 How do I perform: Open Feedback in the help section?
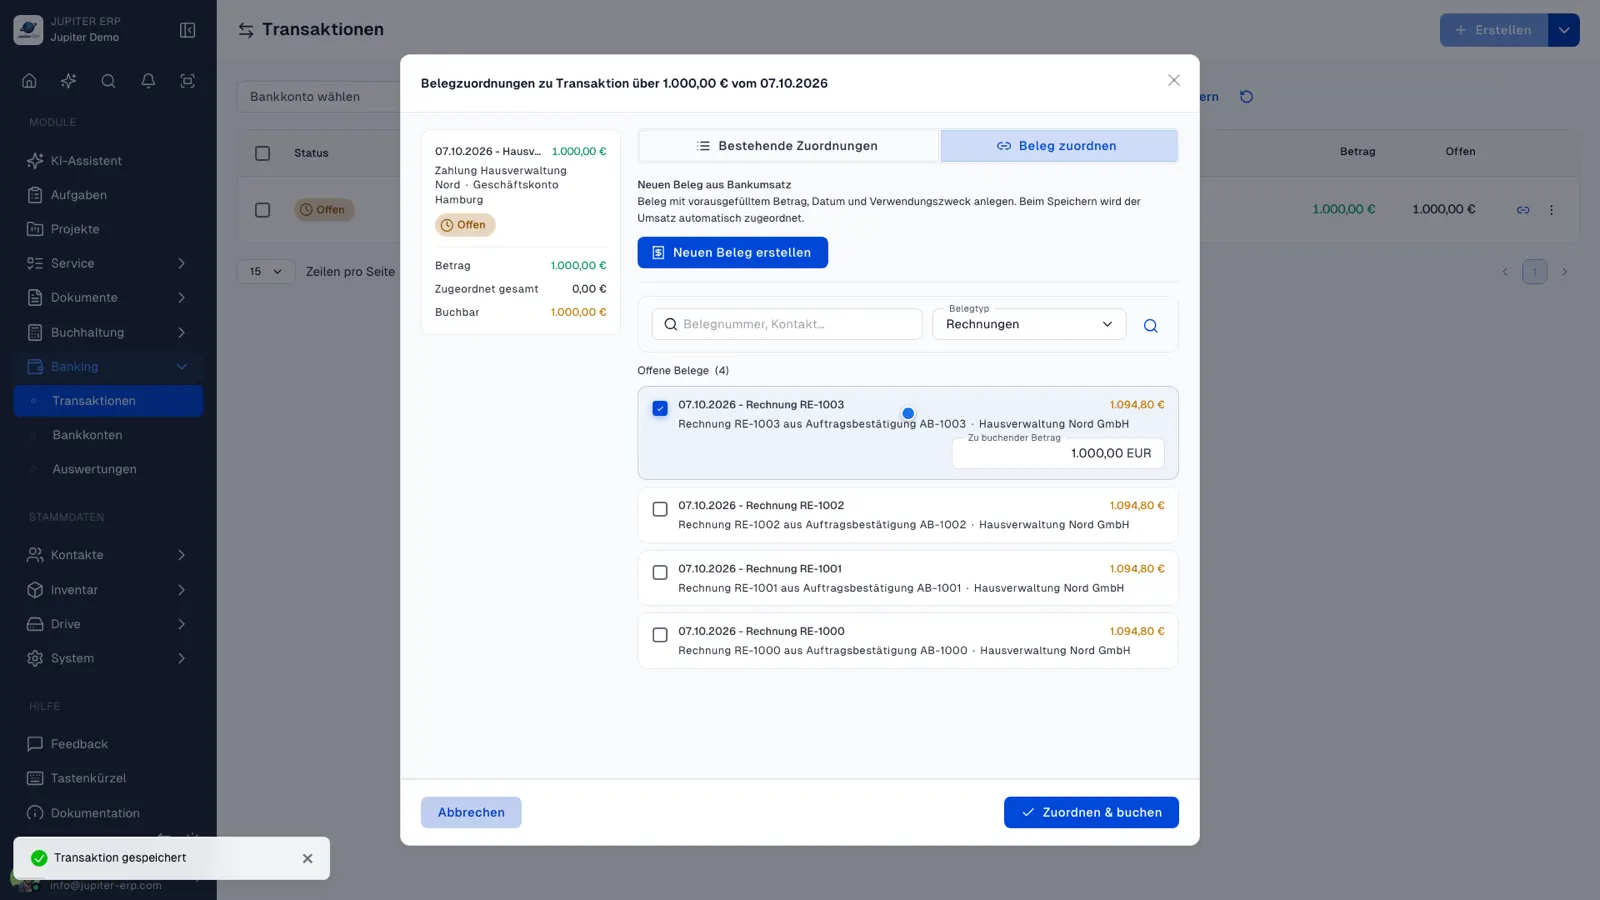tap(108, 744)
